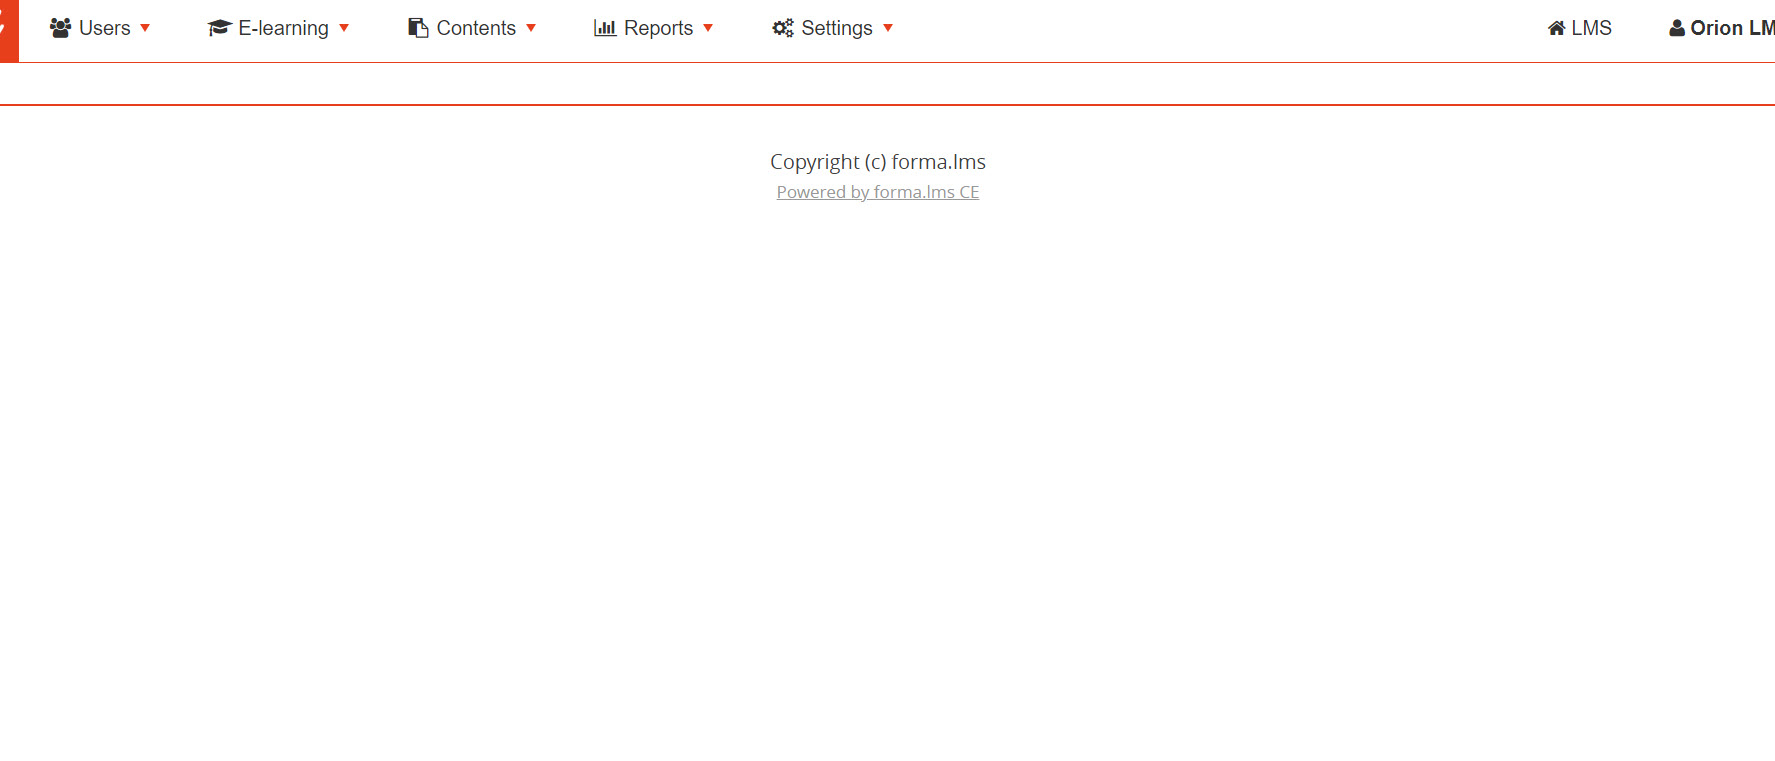
Task: Click the Settings gears icon
Action: 783,28
